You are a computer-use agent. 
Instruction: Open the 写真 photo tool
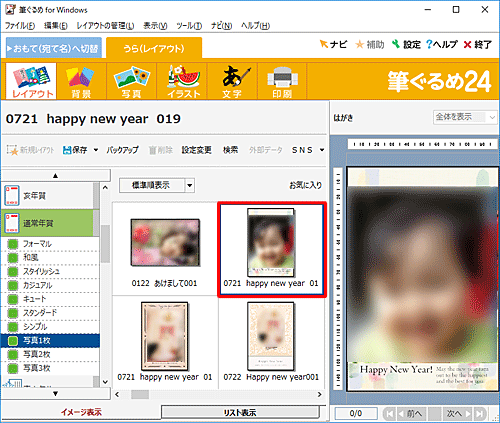[x=131, y=81]
